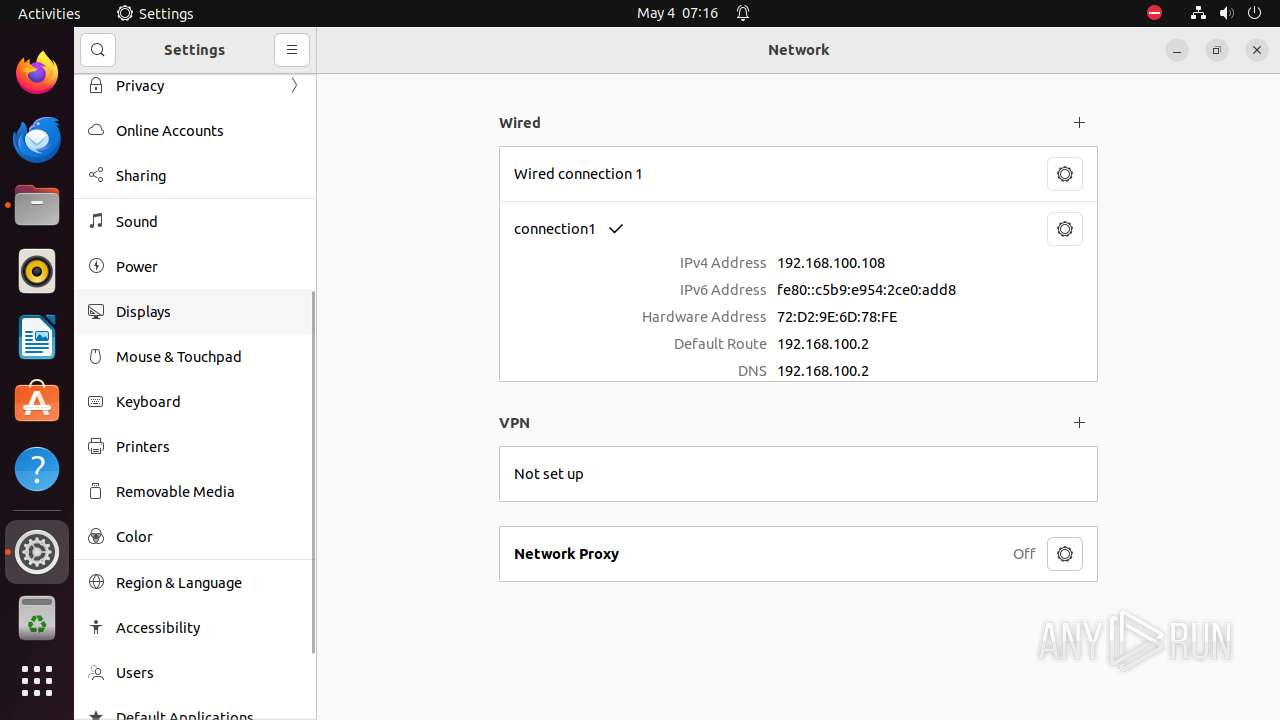
Task: Expand Privacy submenu chevron
Action: click(294, 86)
